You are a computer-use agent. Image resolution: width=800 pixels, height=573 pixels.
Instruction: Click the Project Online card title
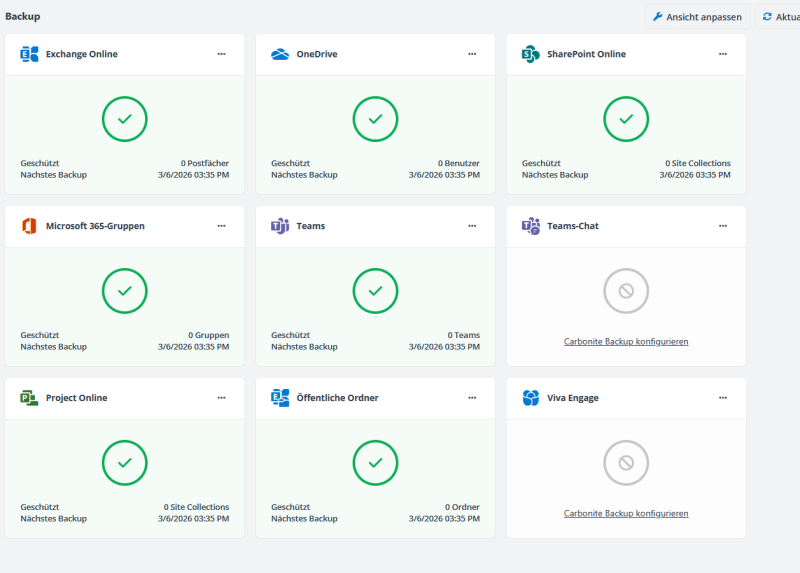click(x=77, y=398)
